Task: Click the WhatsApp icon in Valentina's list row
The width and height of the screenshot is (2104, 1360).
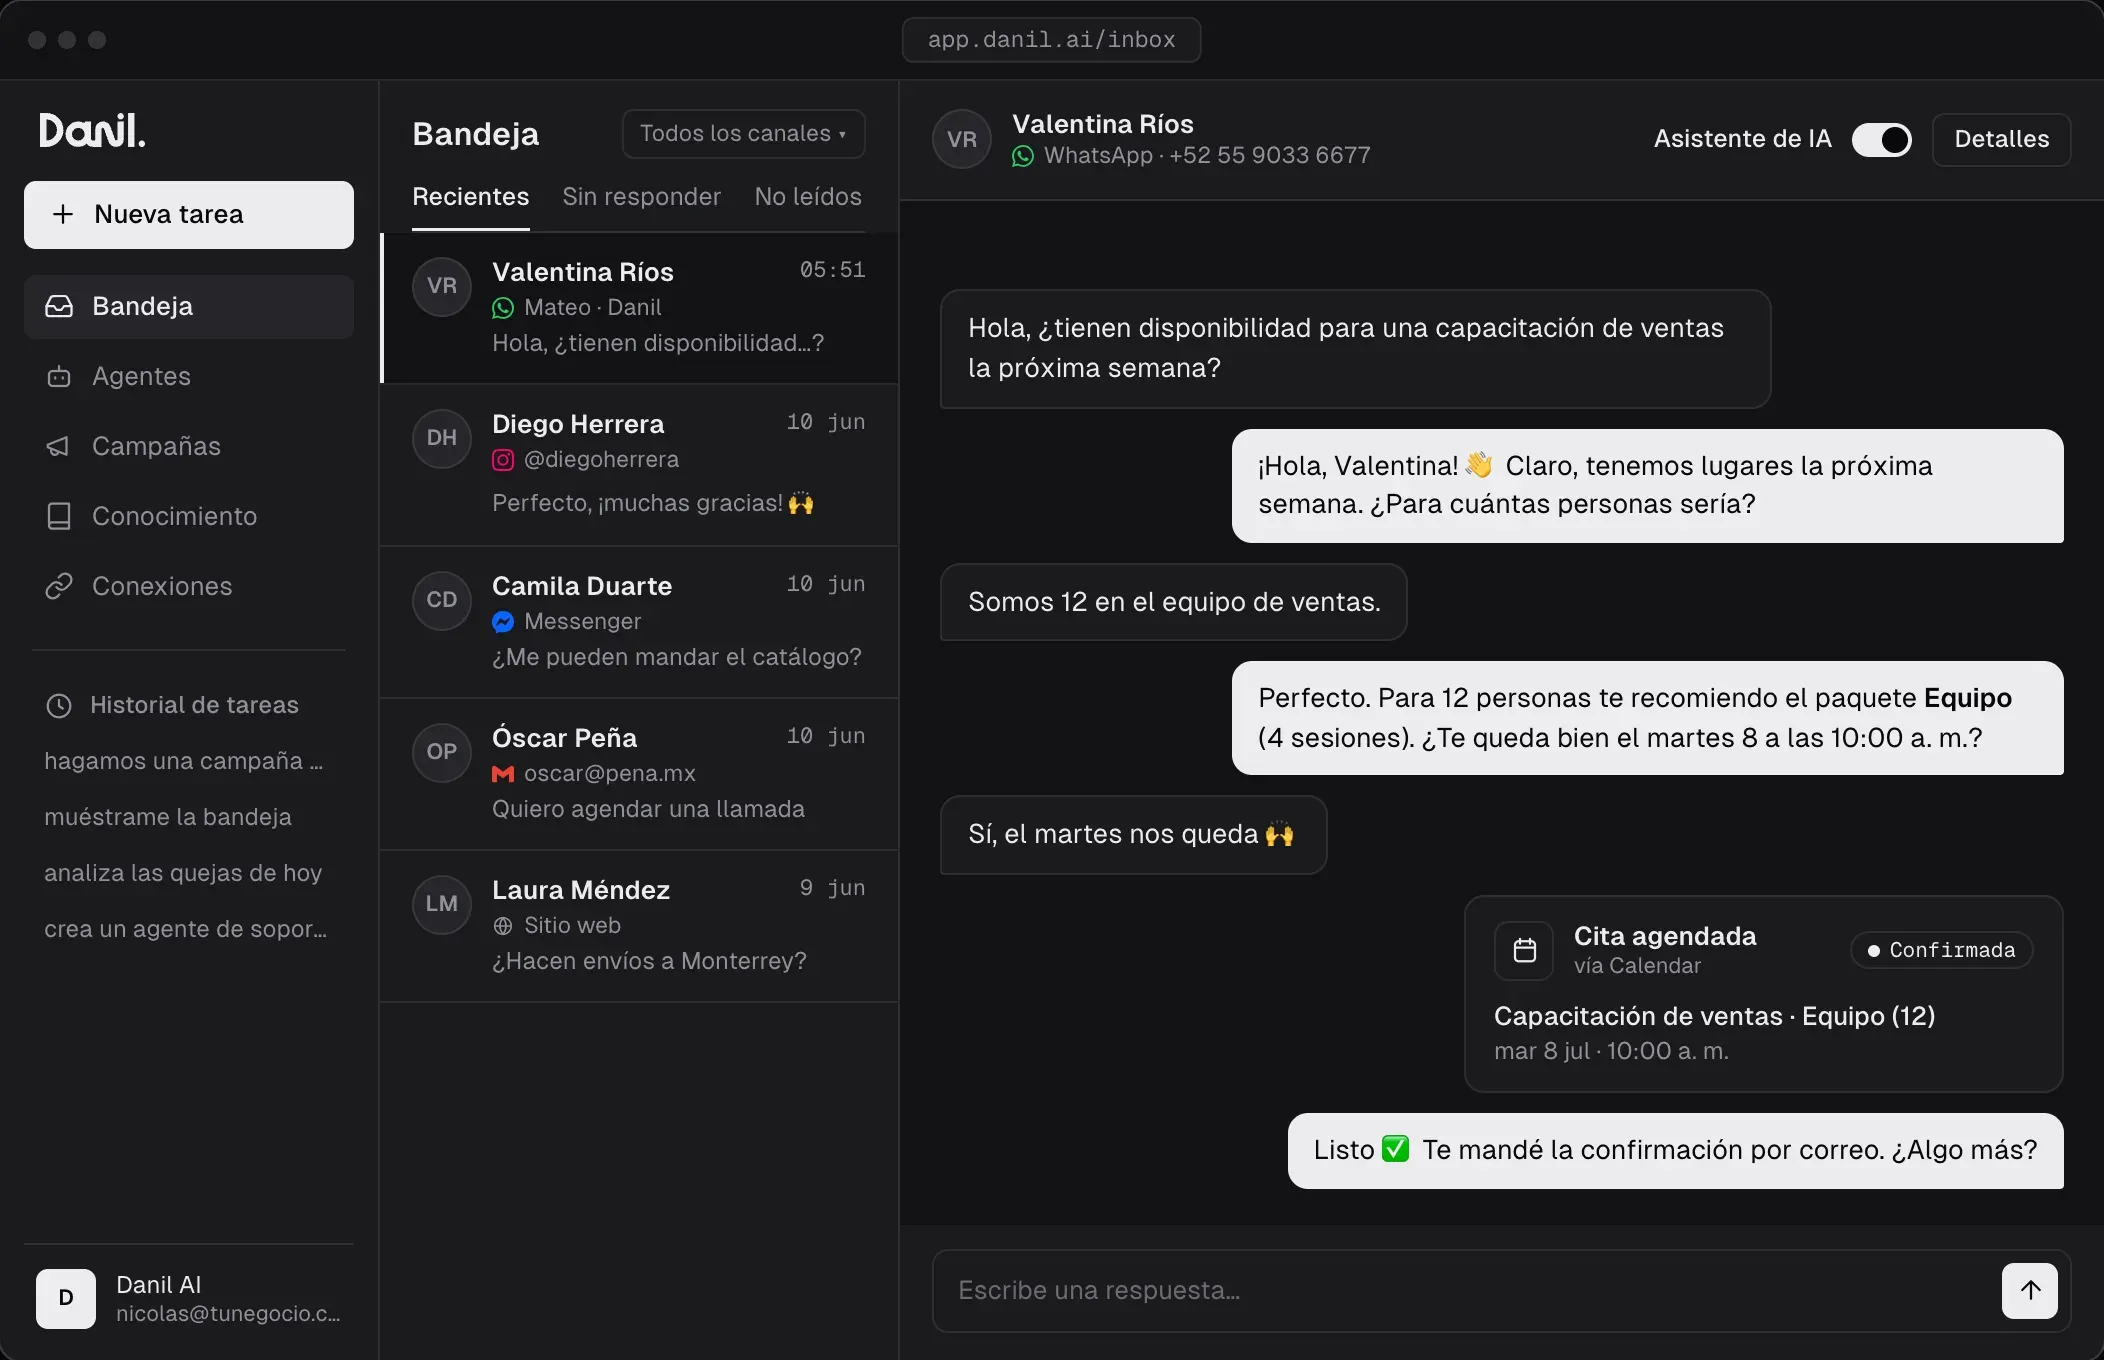Action: 503,308
